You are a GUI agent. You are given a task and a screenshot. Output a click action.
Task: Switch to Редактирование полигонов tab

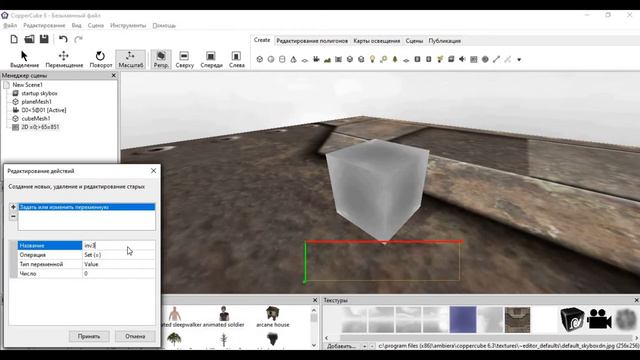pos(312,41)
